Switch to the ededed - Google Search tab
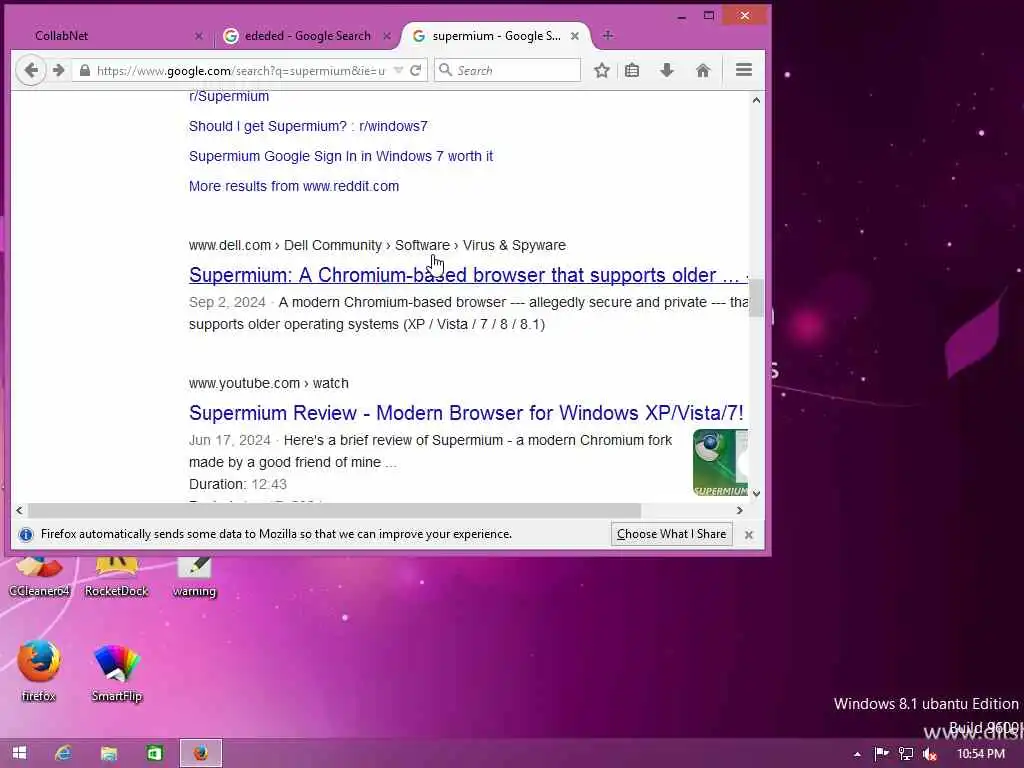This screenshot has height=768, width=1024. [x=308, y=36]
